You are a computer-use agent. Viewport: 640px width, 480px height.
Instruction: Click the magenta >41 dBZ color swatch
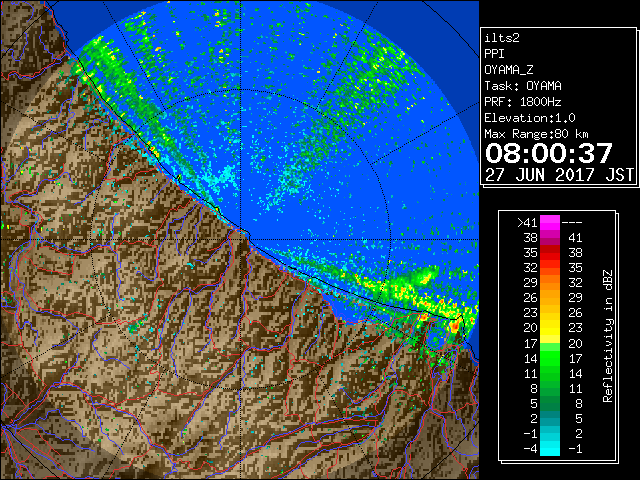(x=550, y=222)
